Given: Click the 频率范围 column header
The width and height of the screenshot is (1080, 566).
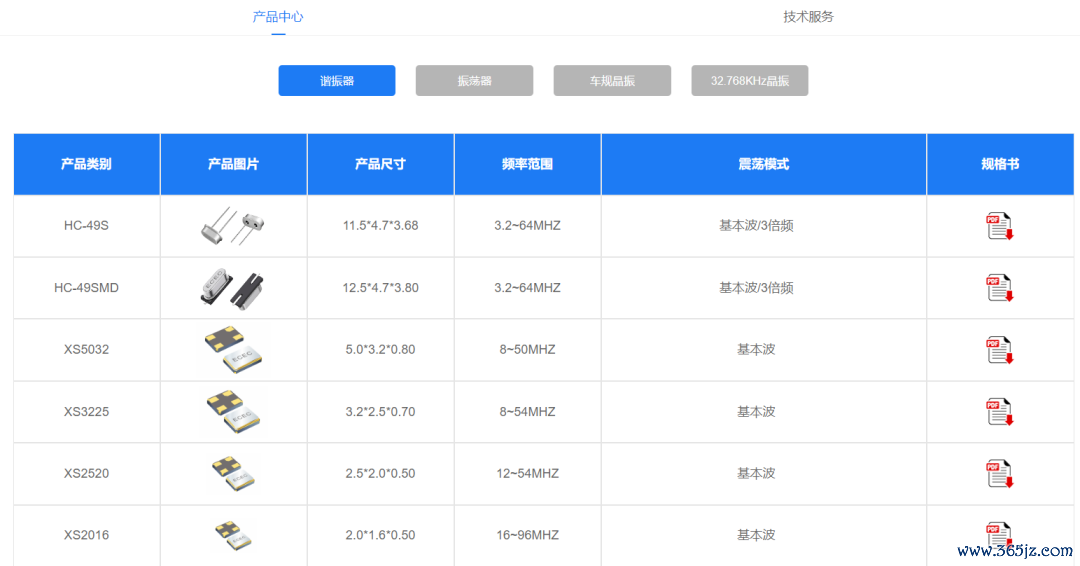Looking at the screenshot, I should pos(527,164).
